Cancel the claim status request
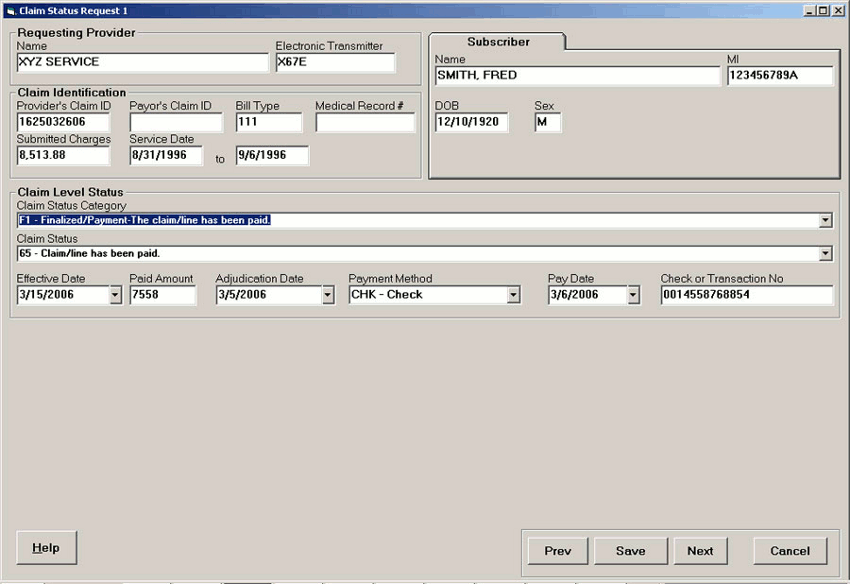The width and height of the screenshot is (850, 584). coord(790,550)
